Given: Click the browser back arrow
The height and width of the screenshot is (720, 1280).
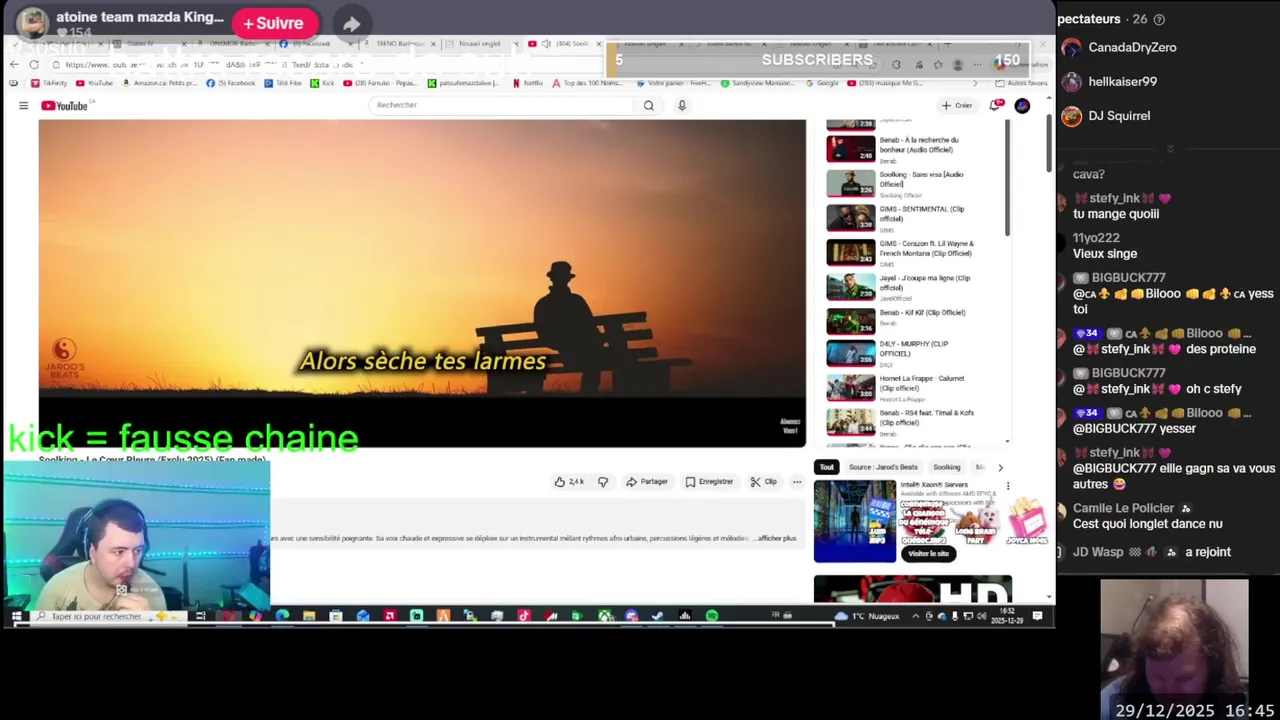Looking at the screenshot, I should pos(14,64).
